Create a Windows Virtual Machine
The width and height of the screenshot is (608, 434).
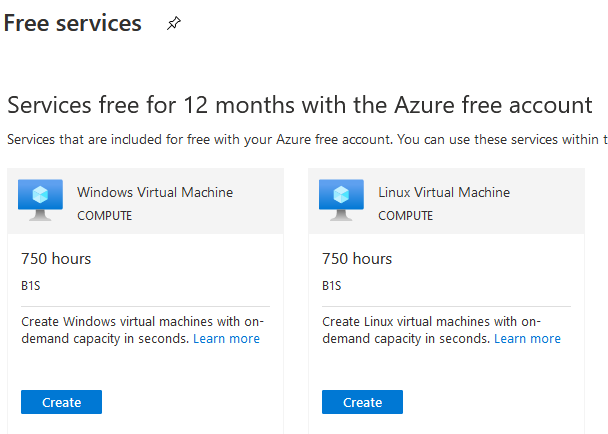61,402
